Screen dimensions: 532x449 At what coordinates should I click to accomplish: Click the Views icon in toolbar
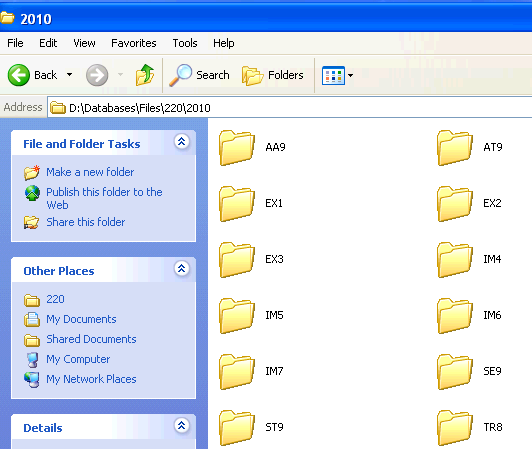333,75
